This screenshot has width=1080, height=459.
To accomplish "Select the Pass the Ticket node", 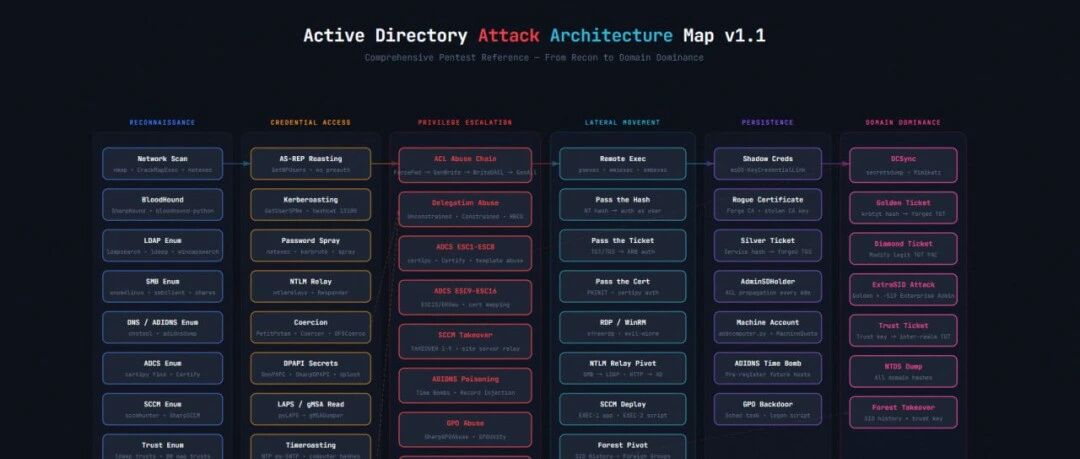I will point(623,246).
